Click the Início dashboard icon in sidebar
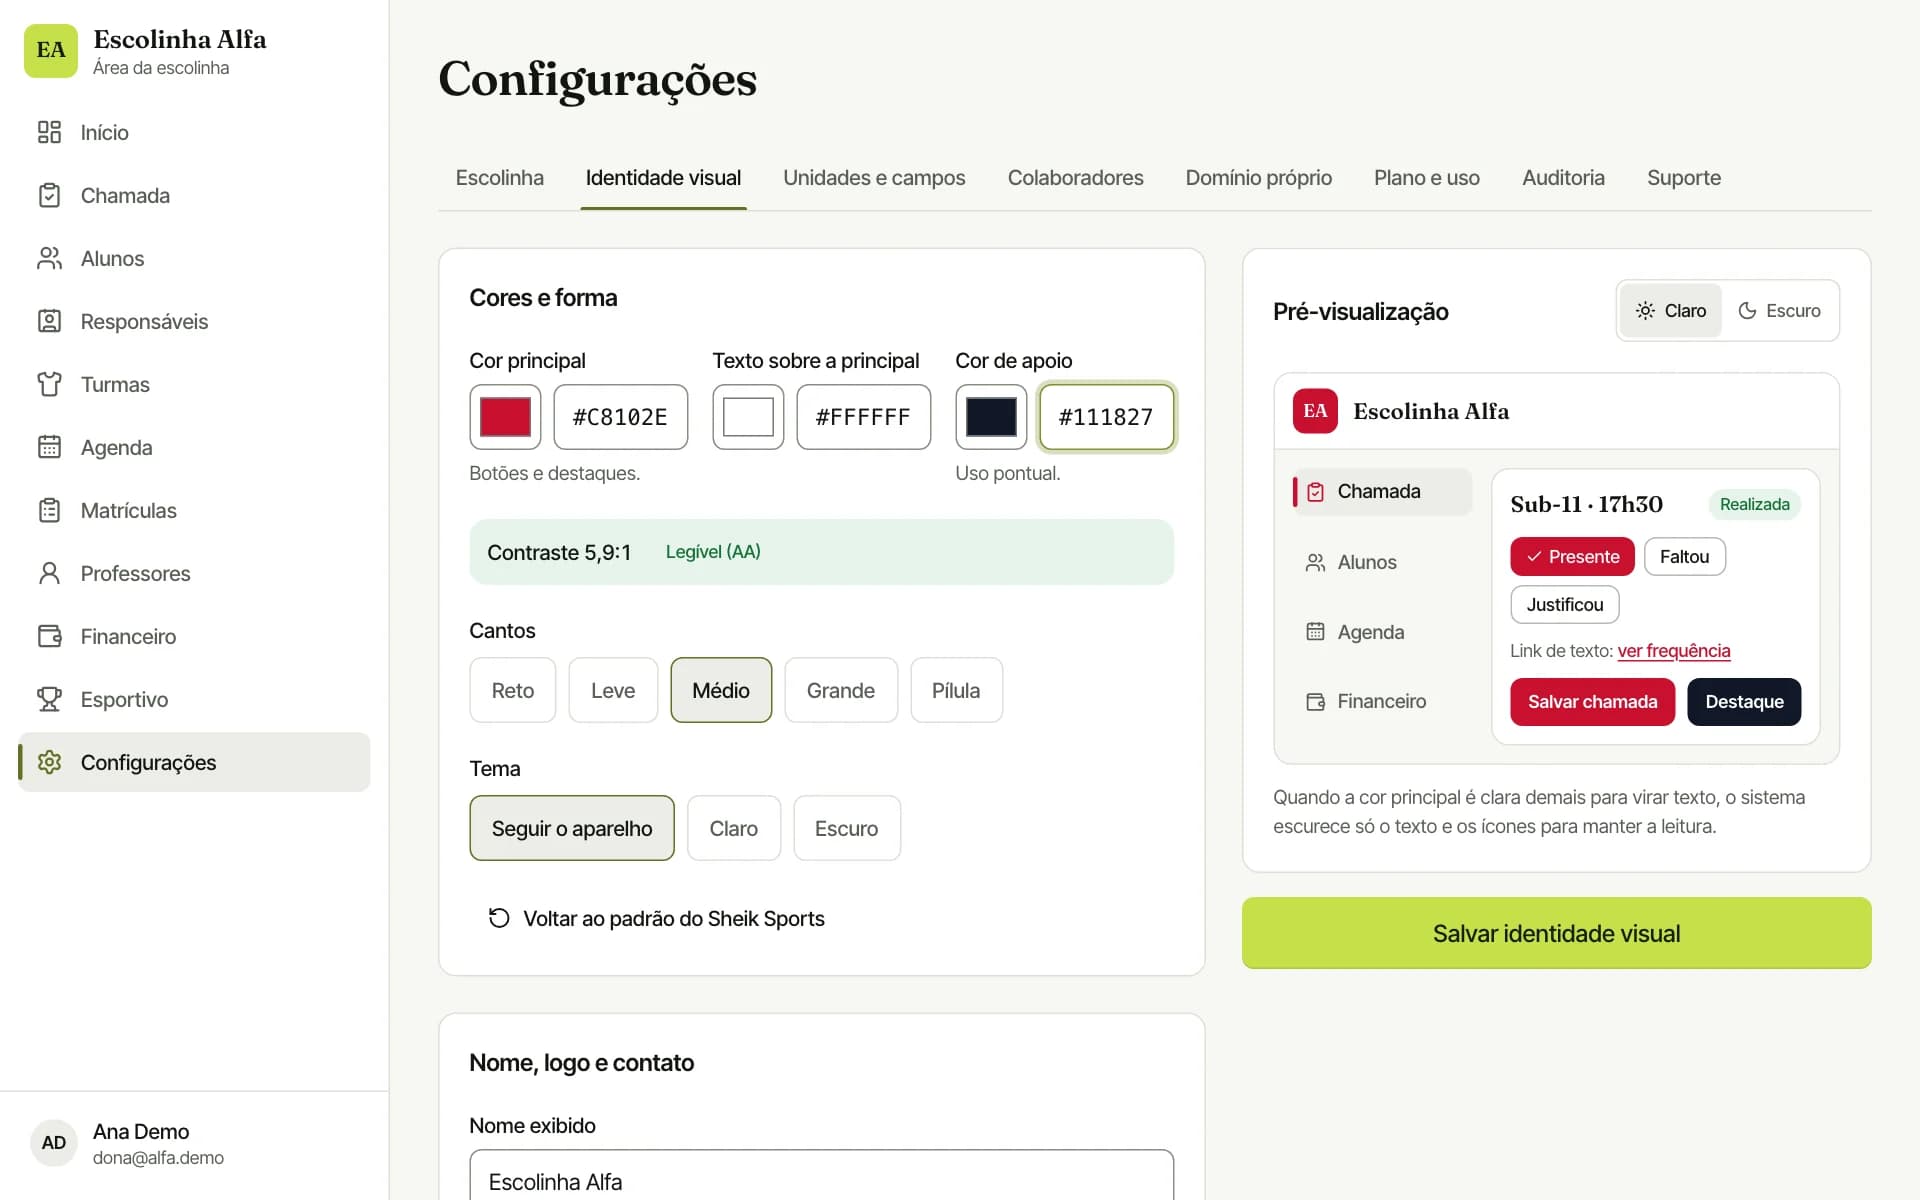Viewport: 1920px width, 1200px height. click(x=49, y=132)
